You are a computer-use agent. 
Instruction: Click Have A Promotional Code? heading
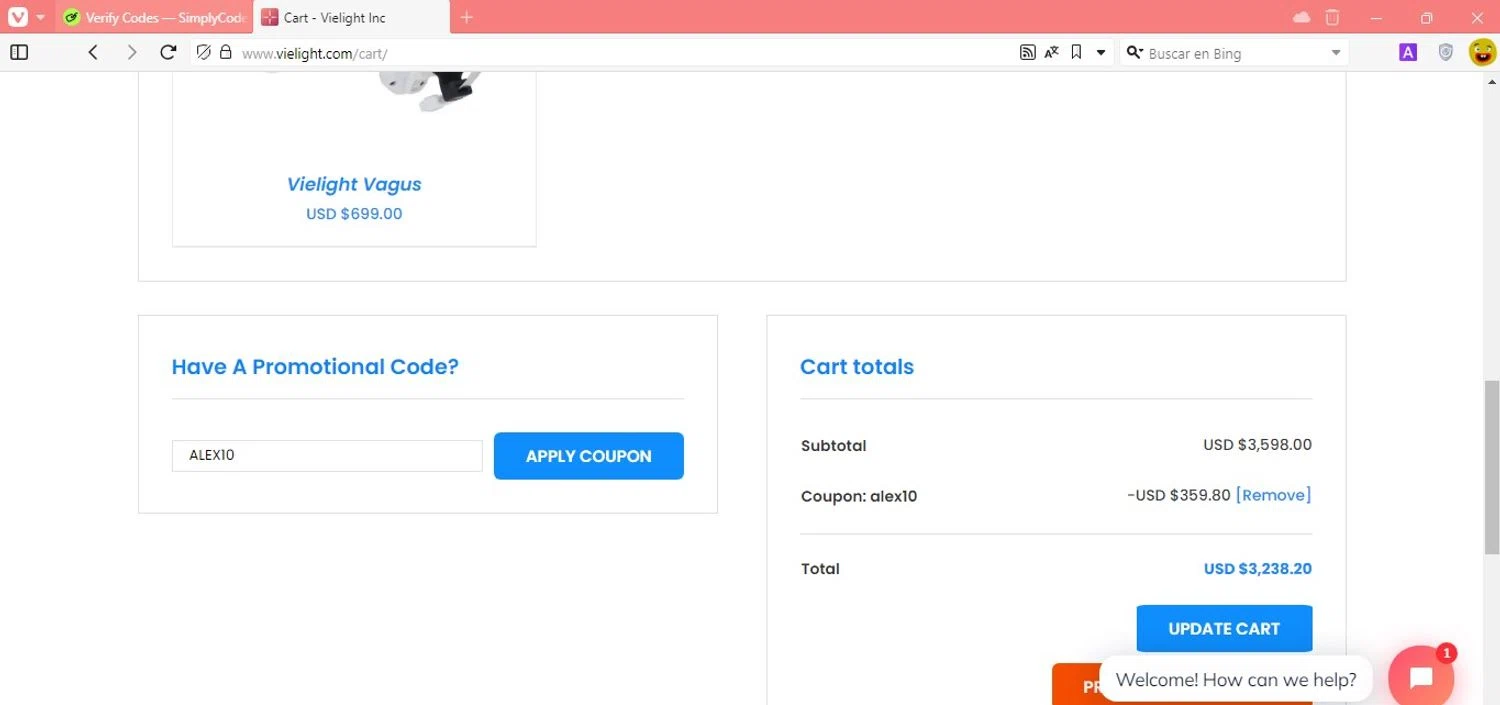[x=315, y=367]
